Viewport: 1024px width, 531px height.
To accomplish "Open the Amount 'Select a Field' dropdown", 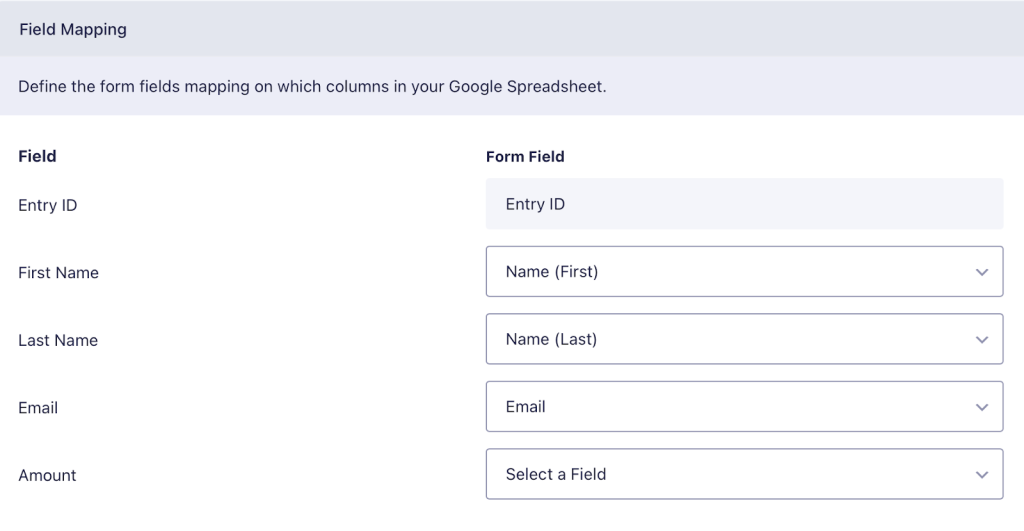I will tap(744, 474).
